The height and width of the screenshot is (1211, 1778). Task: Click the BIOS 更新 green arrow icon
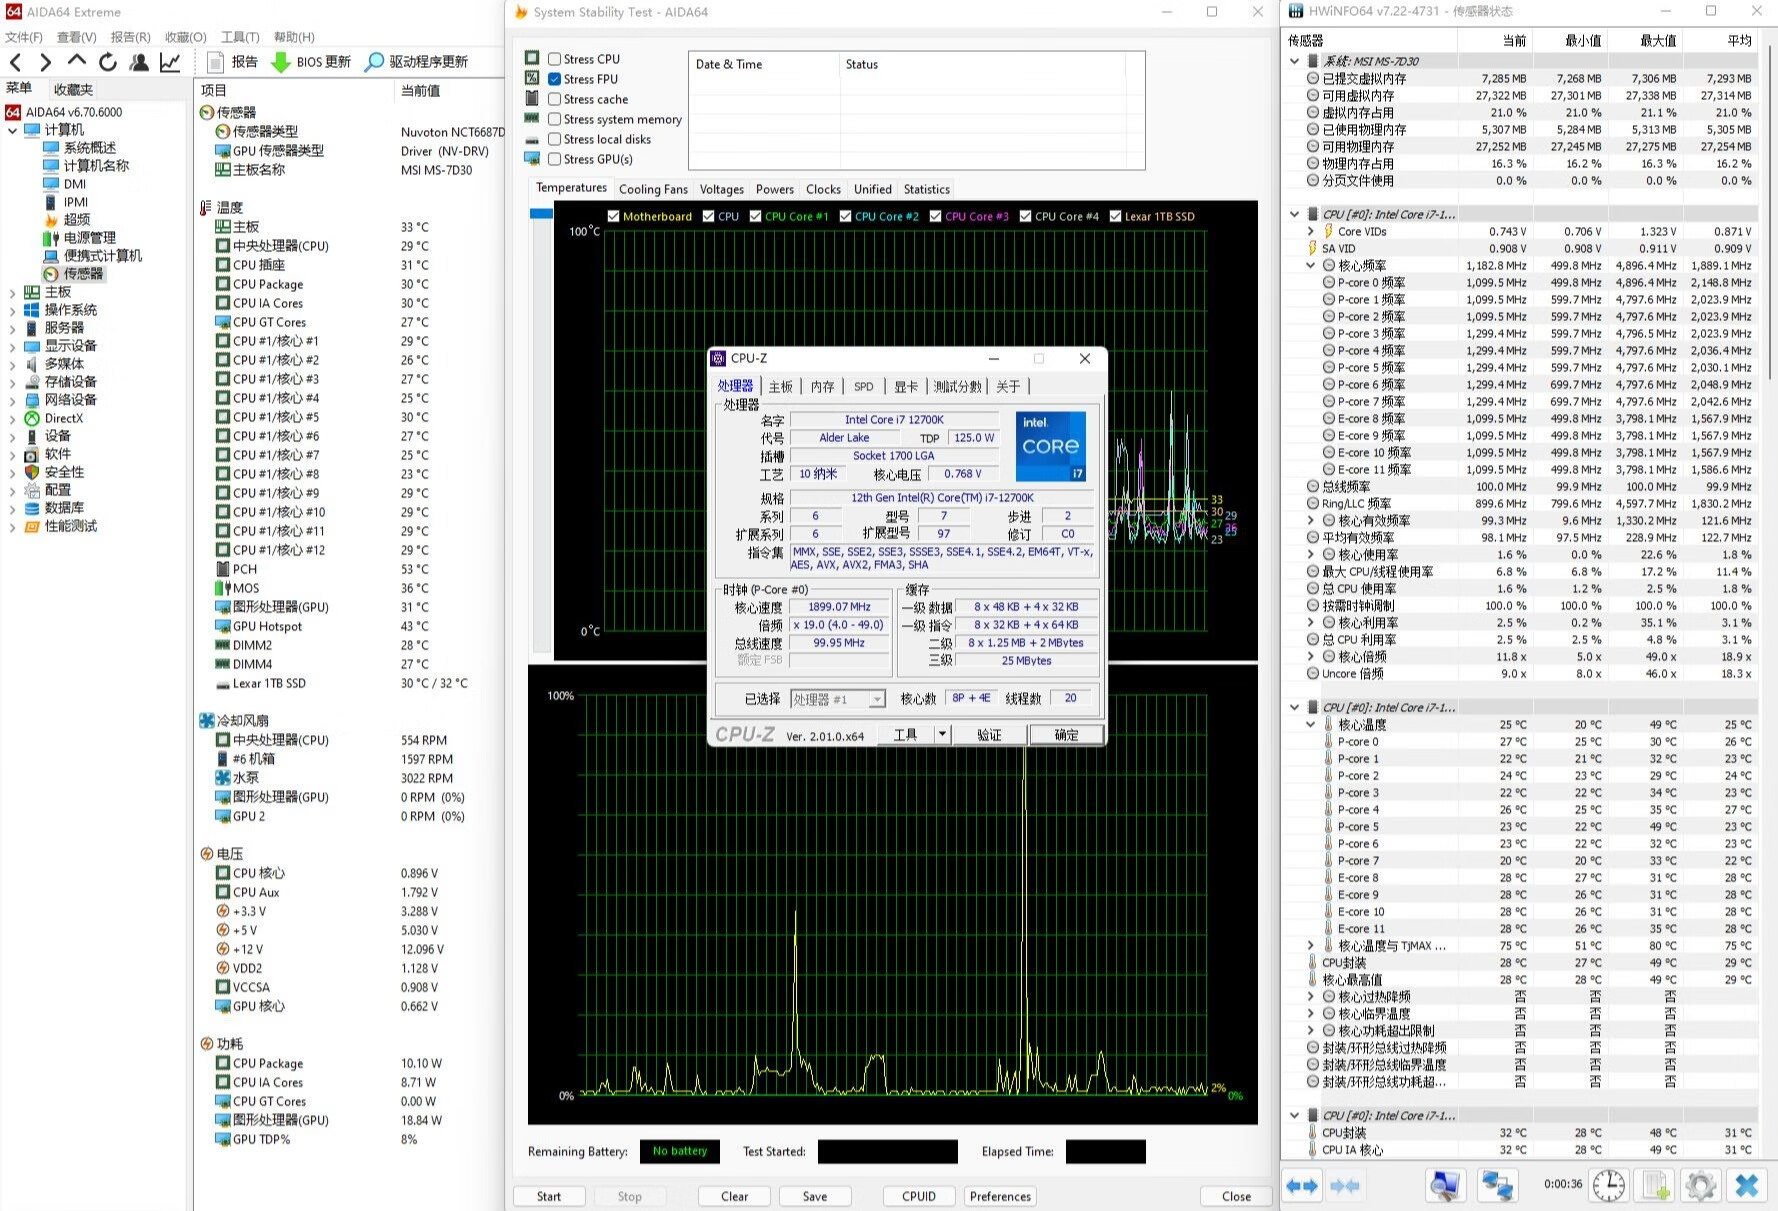(281, 62)
